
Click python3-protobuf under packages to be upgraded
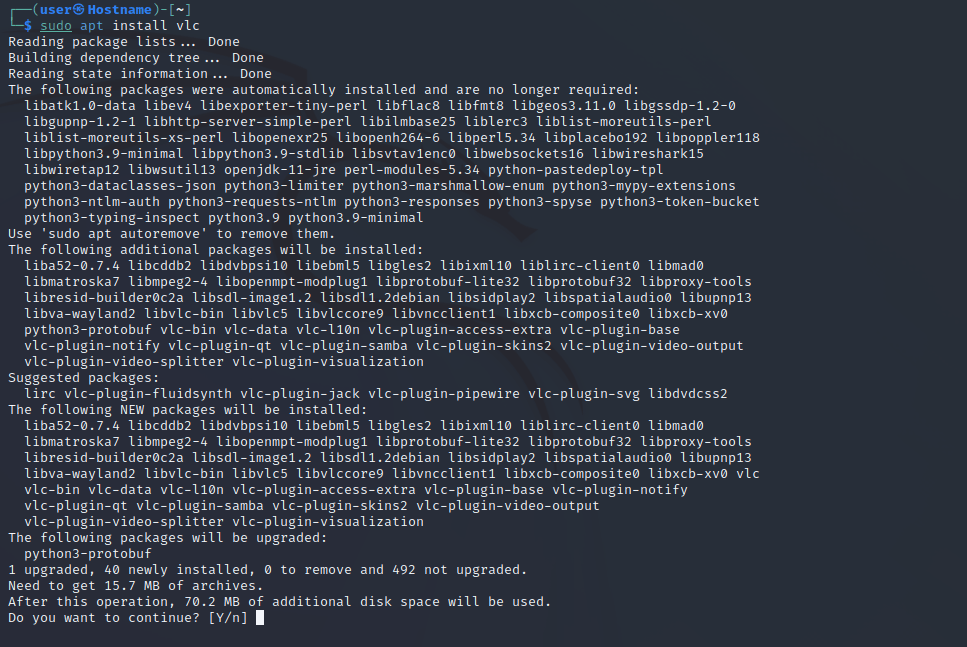coord(88,554)
